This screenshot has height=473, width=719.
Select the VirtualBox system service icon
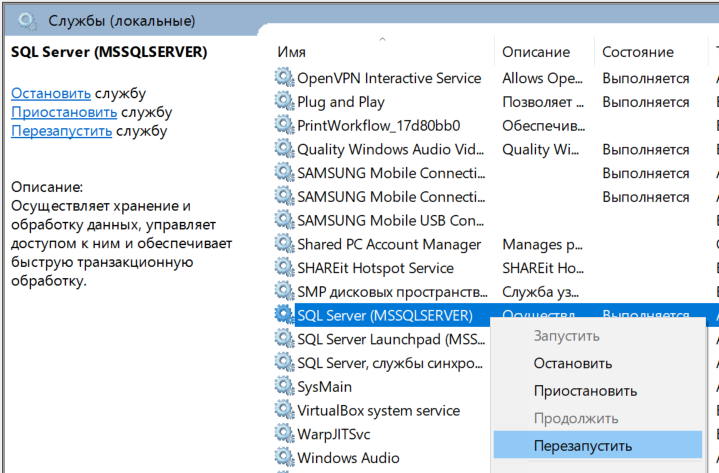click(284, 411)
